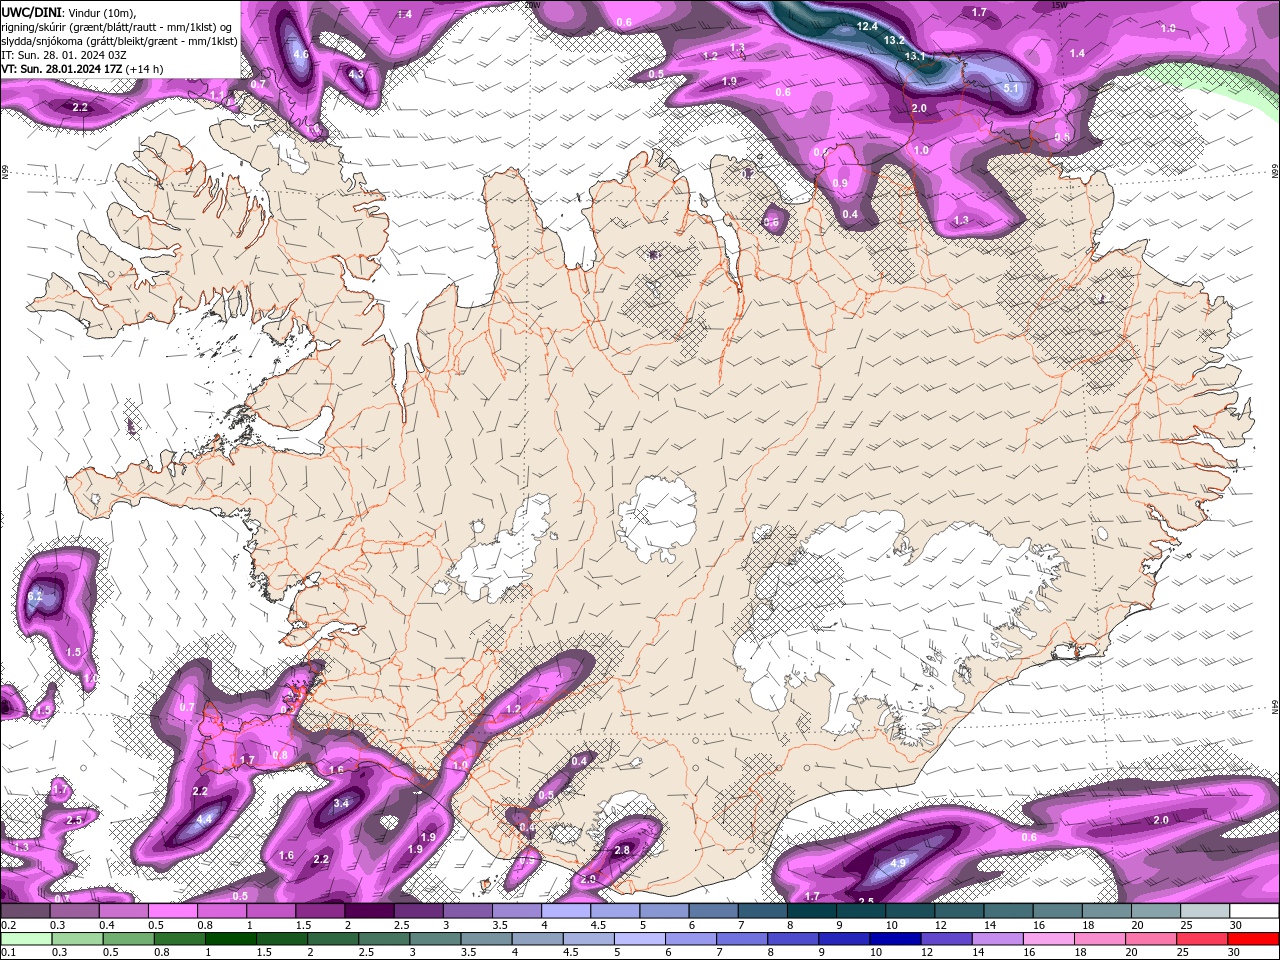
Task: Click the 3.4 value south of Reykjanes
Action: pos(341,803)
